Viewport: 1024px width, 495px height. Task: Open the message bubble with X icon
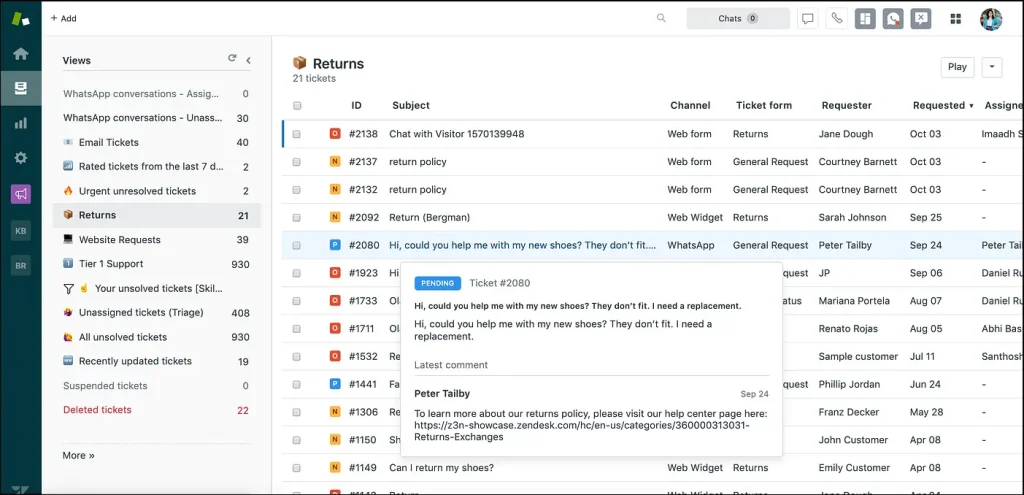pyautogui.click(x=921, y=18)
